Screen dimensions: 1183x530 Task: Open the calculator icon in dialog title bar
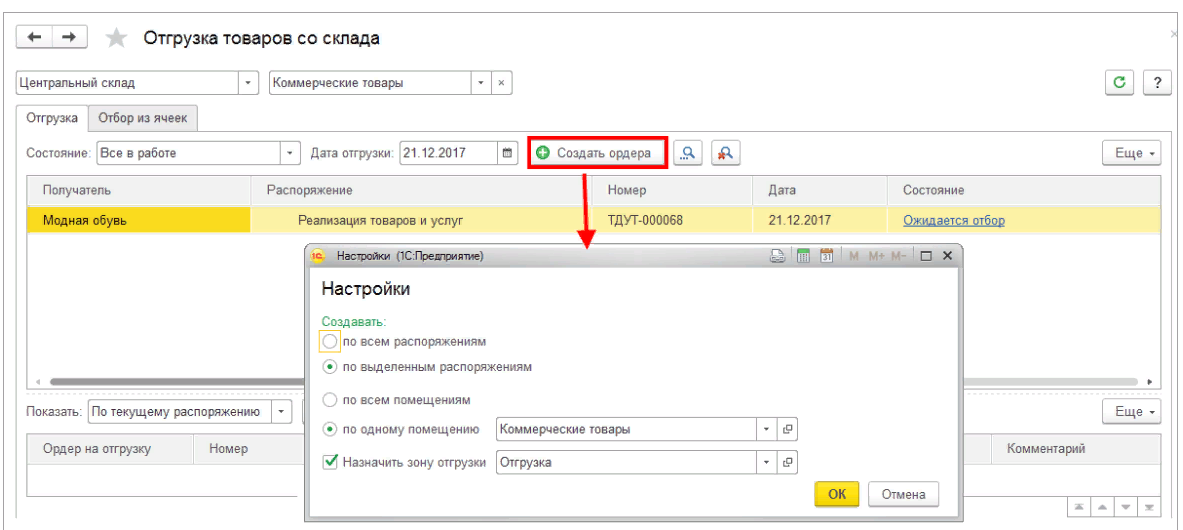click(x=804, y=256)
